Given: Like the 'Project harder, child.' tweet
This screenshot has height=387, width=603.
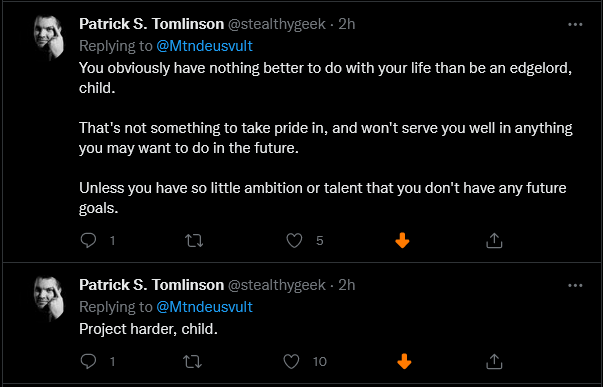Looking at the screenshot, I should tap(291, 362).
